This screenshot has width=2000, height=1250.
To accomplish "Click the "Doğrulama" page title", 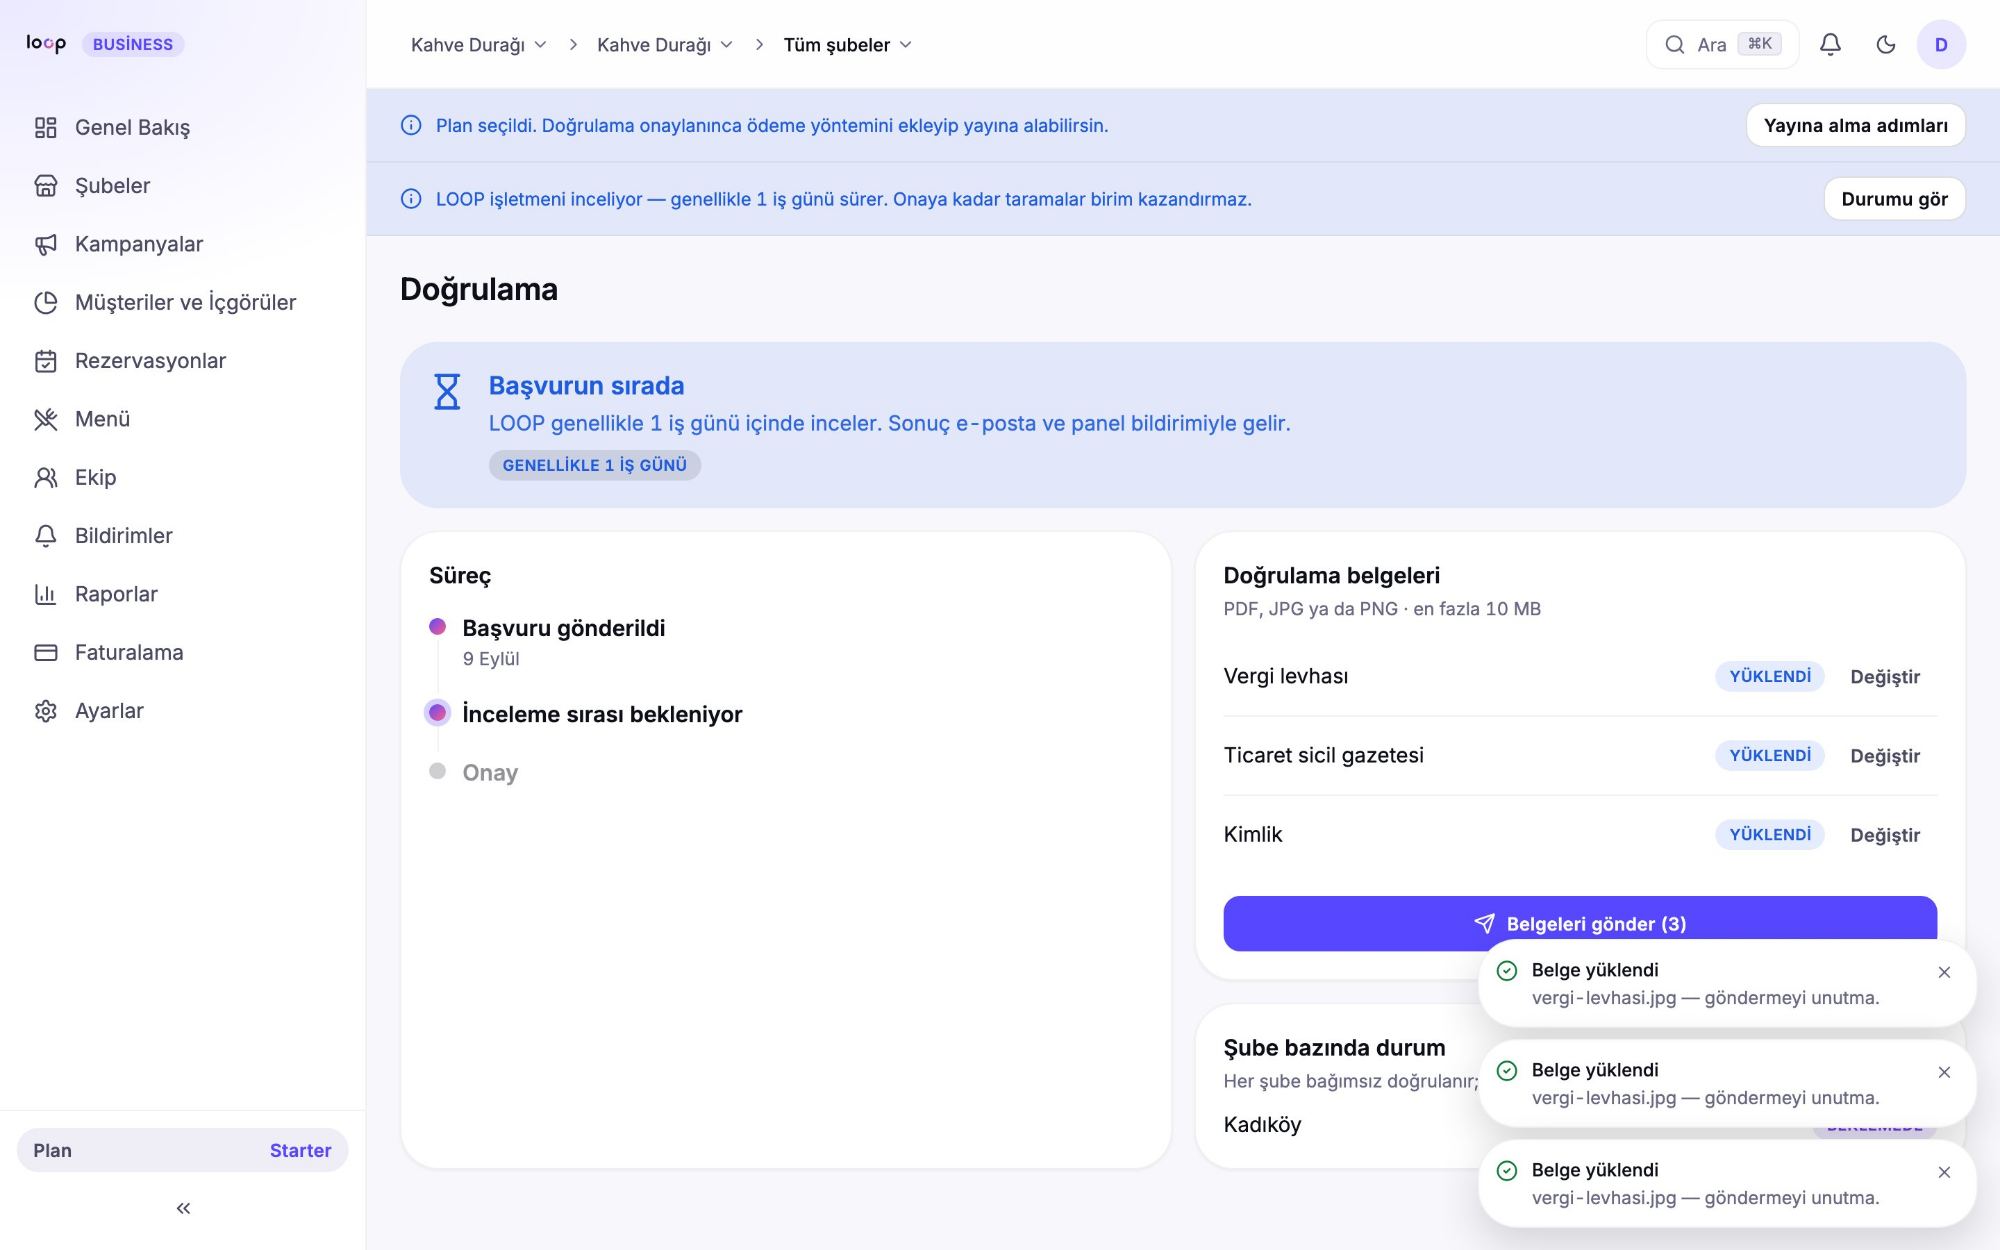I will tap(479, 289).
